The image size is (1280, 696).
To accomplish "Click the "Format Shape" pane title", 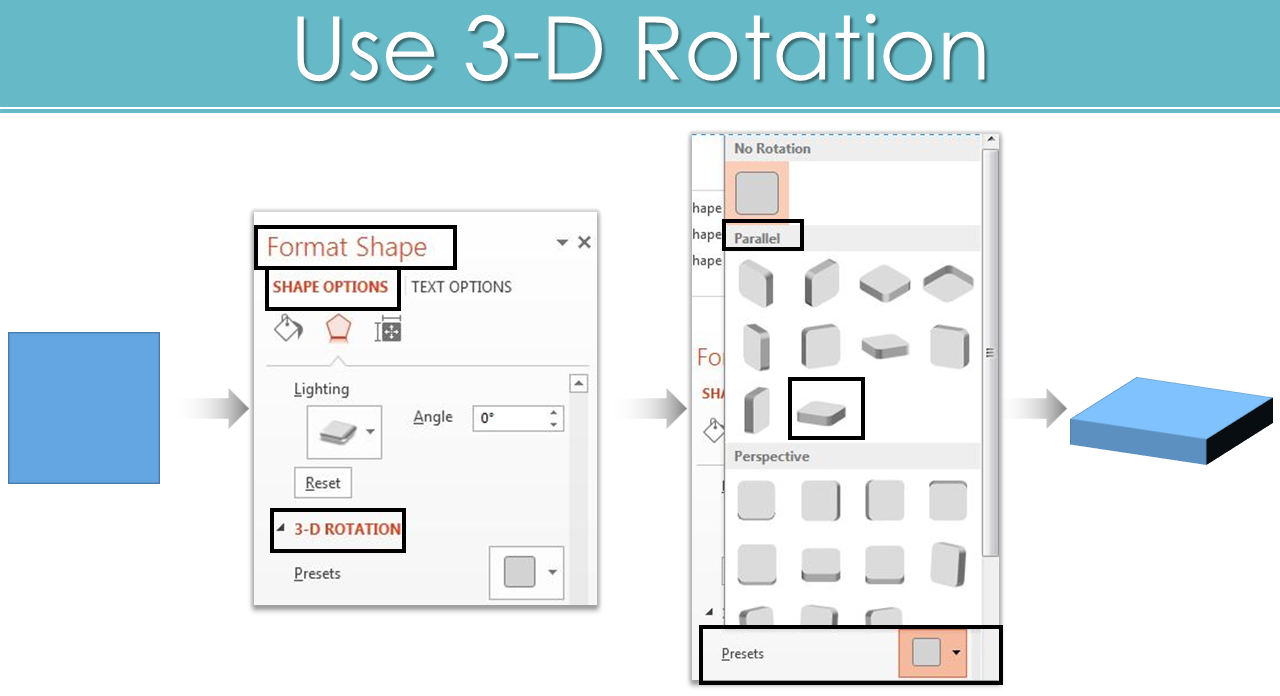I will coord(347,247).
